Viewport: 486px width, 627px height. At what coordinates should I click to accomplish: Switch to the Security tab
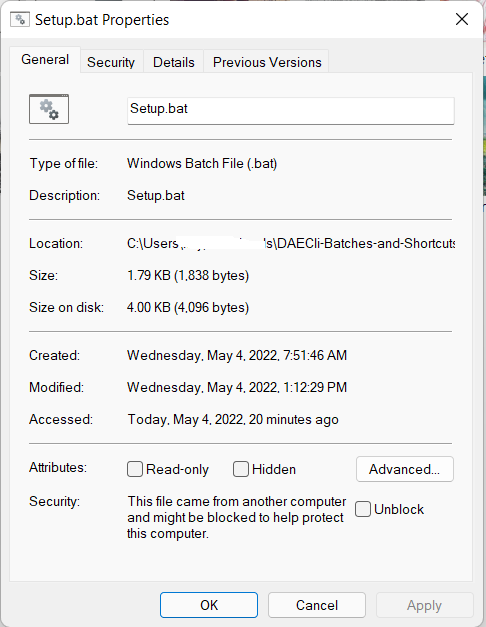tap(111, 62)
